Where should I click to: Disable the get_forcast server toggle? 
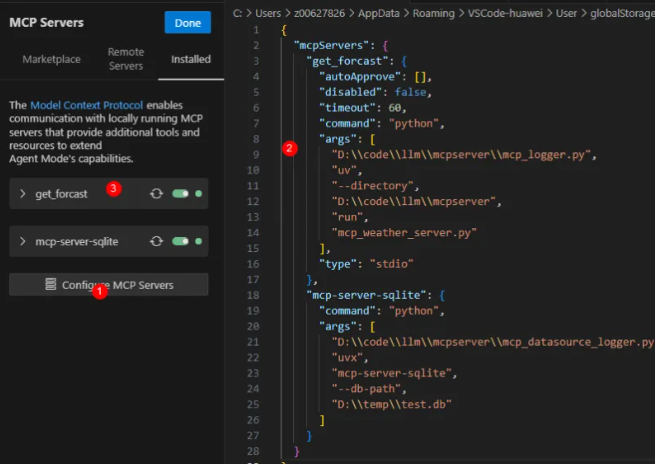(180, 194)
